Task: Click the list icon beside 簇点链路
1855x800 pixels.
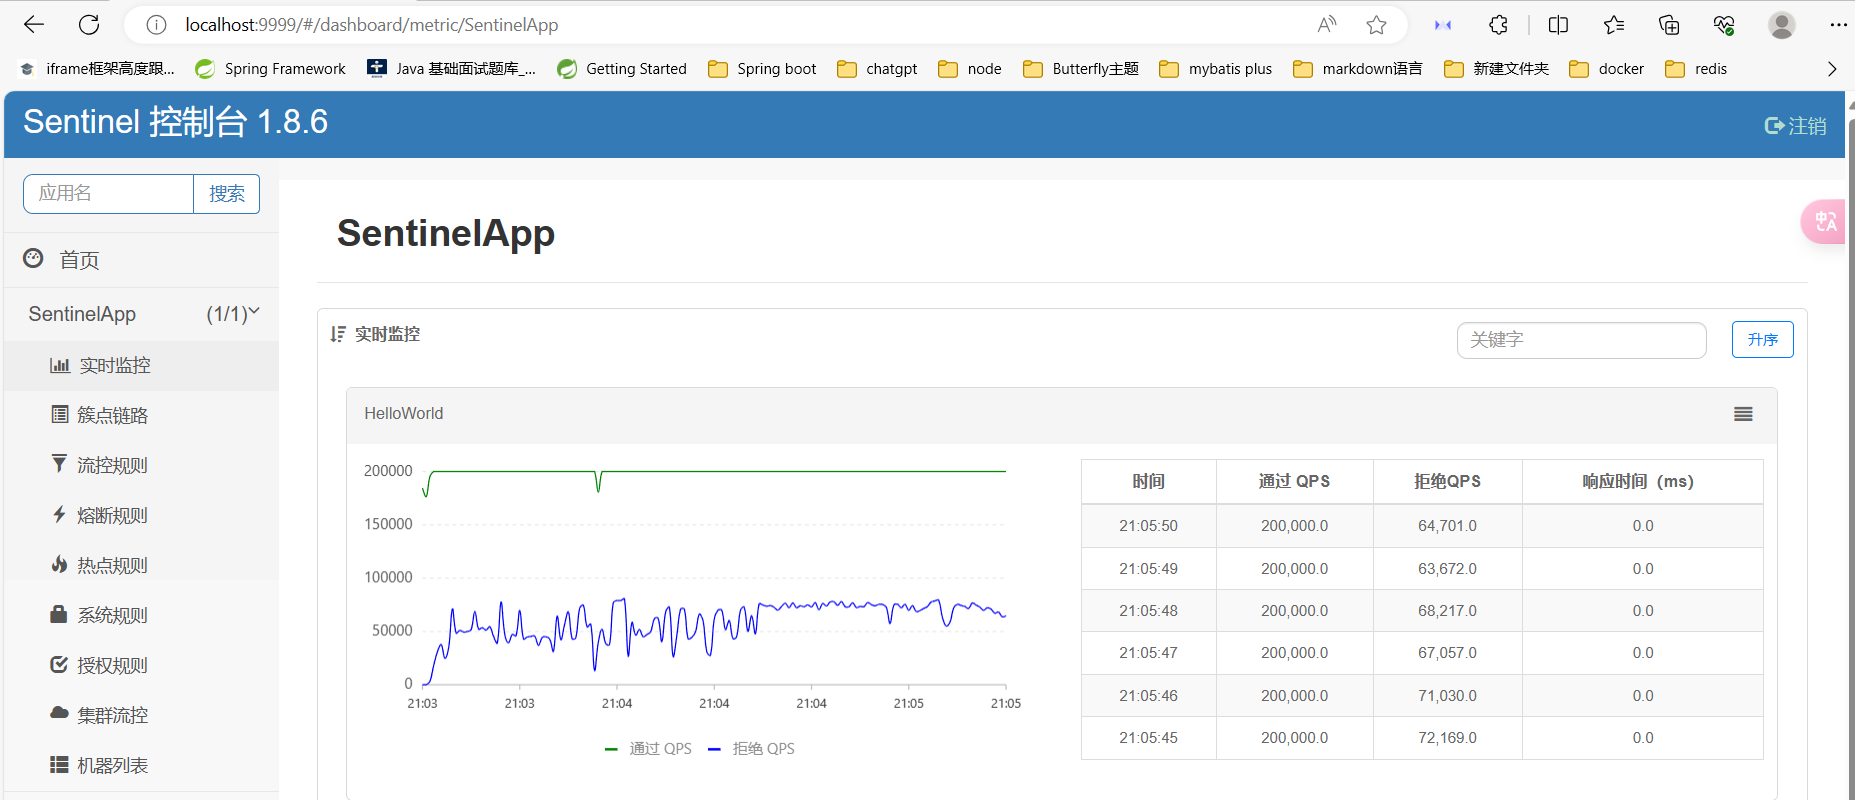Action: pos(60,415)
